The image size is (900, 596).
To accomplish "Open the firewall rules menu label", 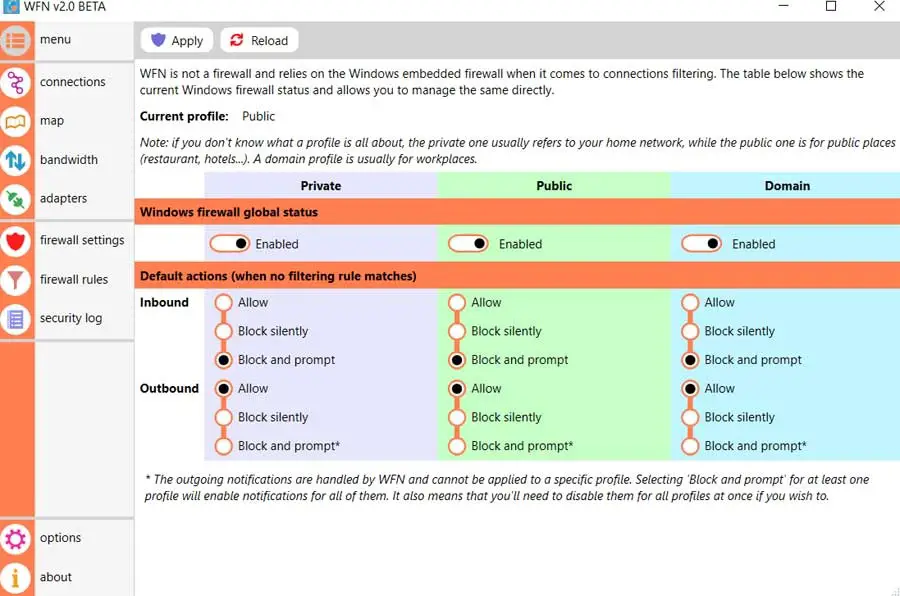I will [x=74, y=280].
